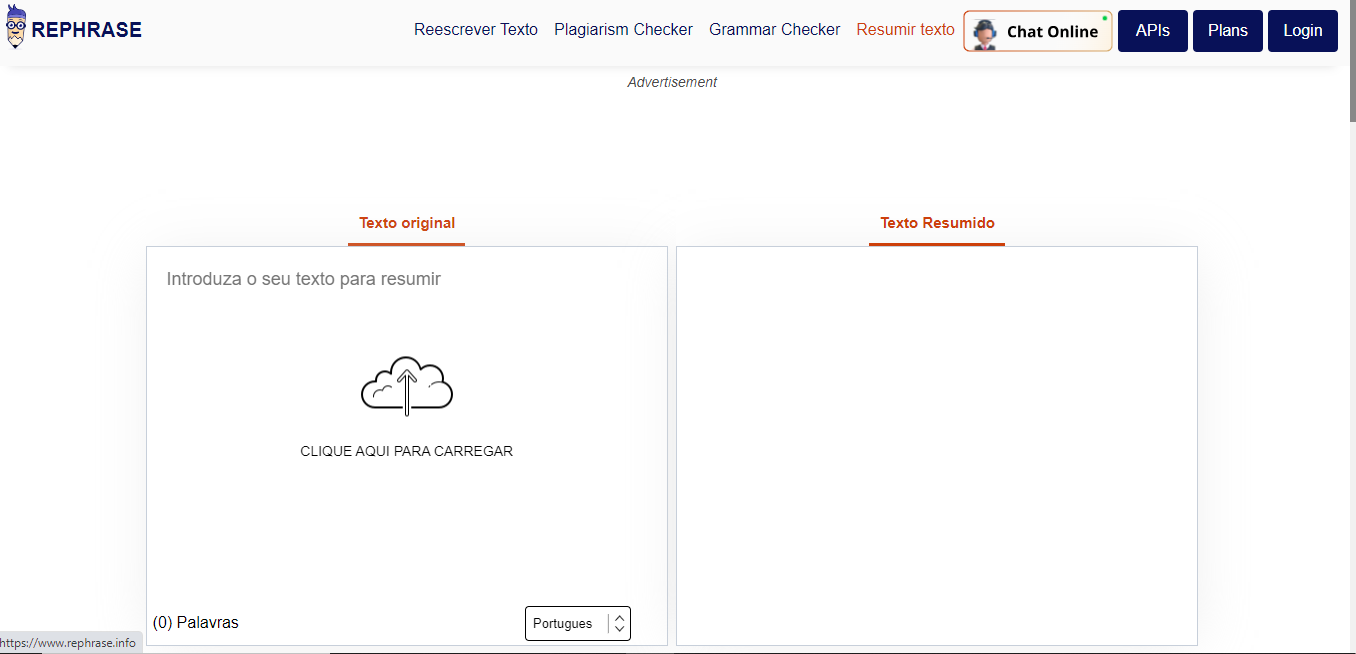Click the REPHRASE brand name text
This screenshot has width=1356, height=654.
(87, 30)
